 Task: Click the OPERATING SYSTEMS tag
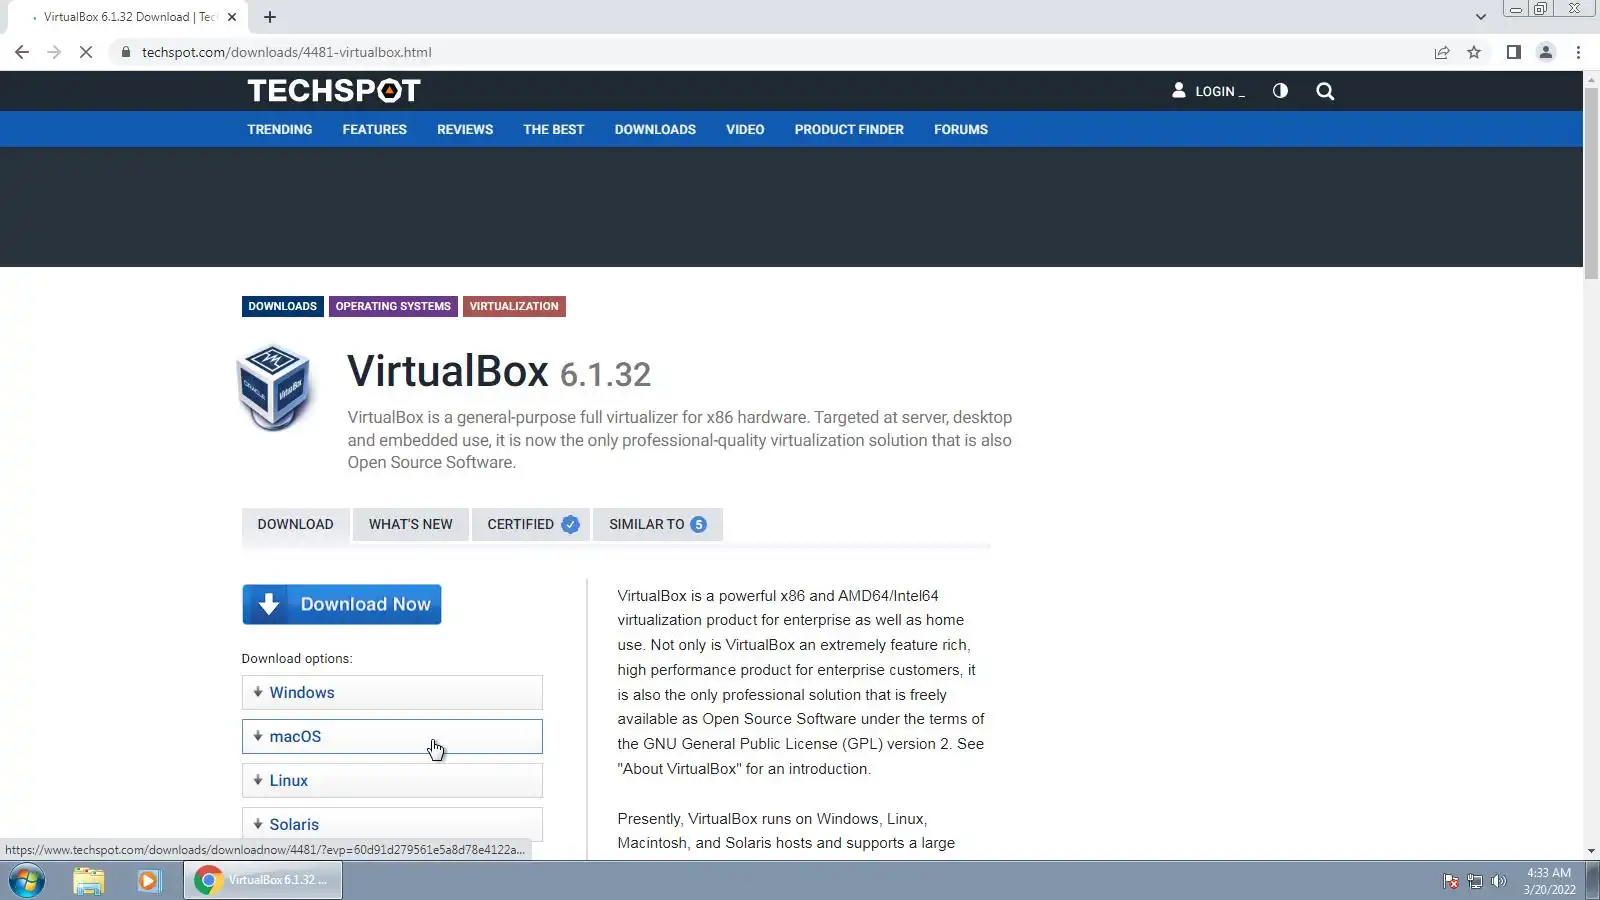(393, 306)
